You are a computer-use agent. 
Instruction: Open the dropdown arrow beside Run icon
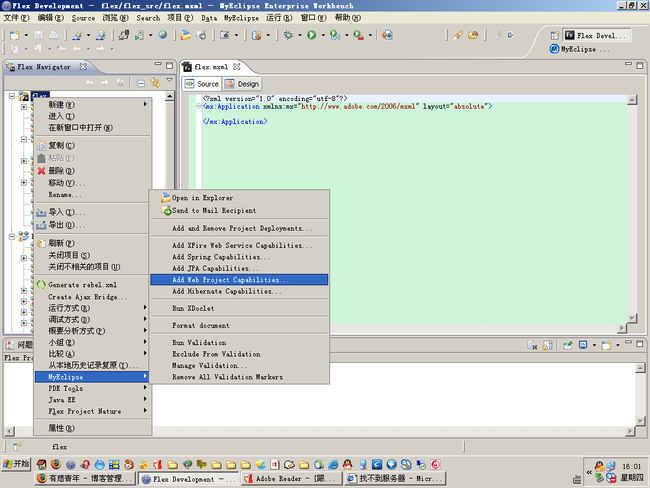click(x=323, y=35)
